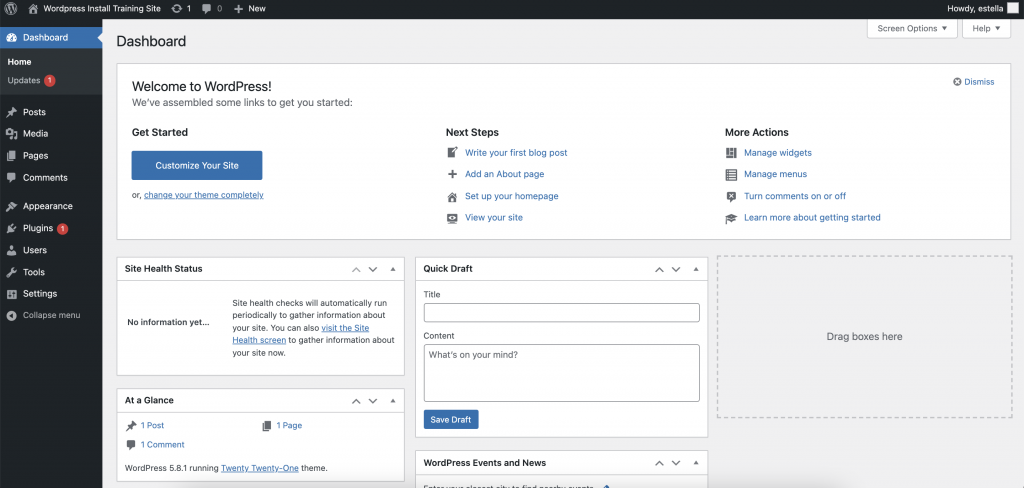Click the Comments bubble icon in sidebar
1024x488 pixels.
11,178
